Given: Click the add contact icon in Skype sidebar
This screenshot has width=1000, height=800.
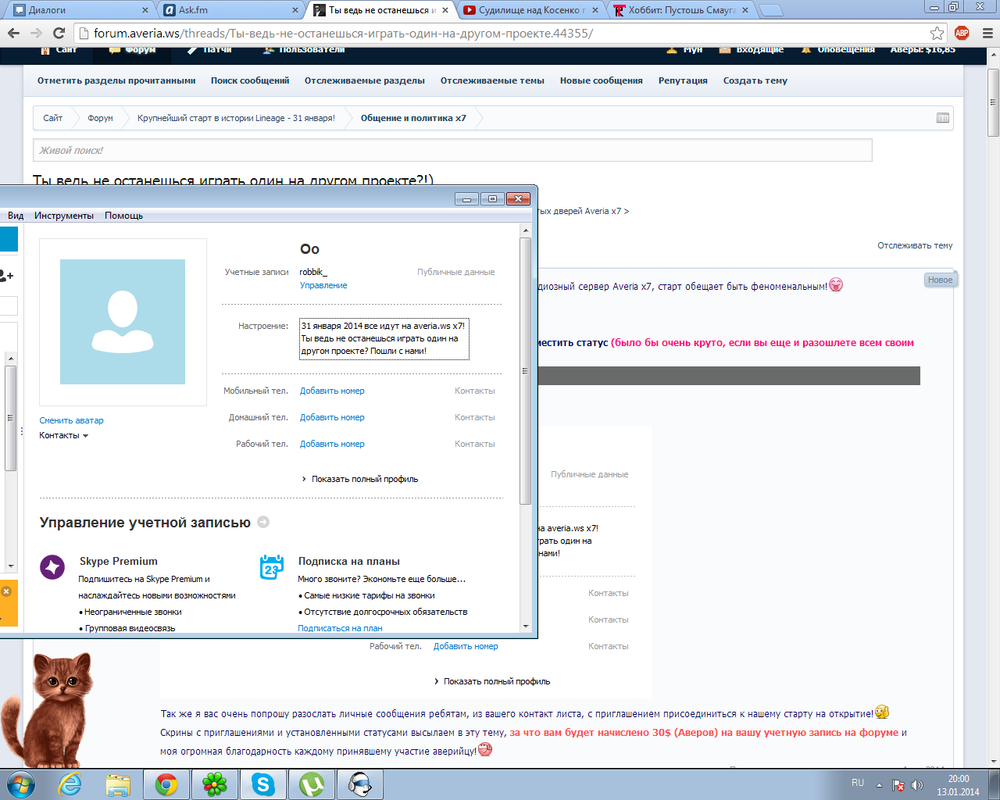Looking at the screenshot, I should click(x=7, y=275).
